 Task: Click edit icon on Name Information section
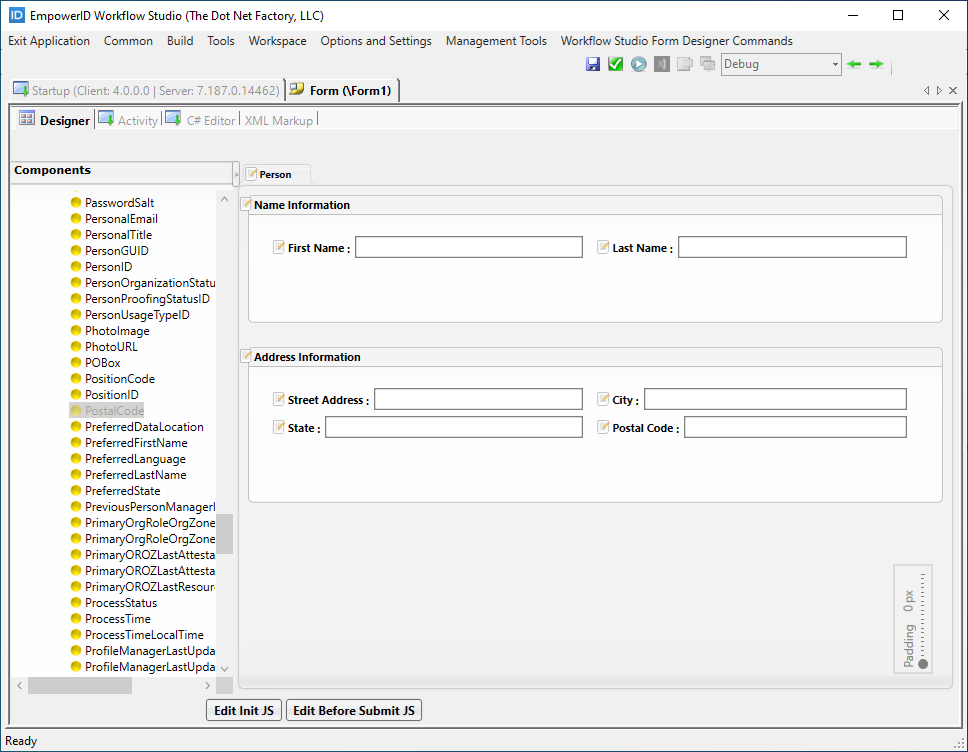pyautogui.click(x=246, y=204)
